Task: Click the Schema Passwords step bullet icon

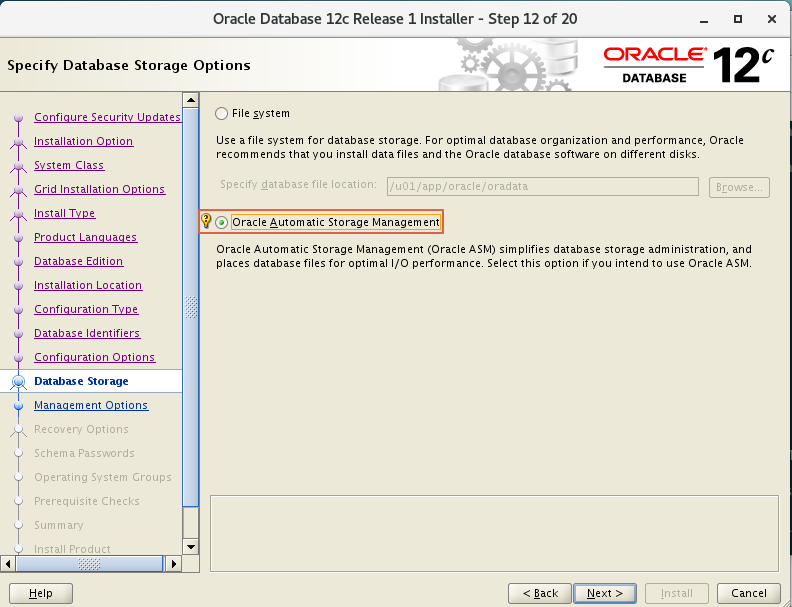Action: [x=19, y=453]
